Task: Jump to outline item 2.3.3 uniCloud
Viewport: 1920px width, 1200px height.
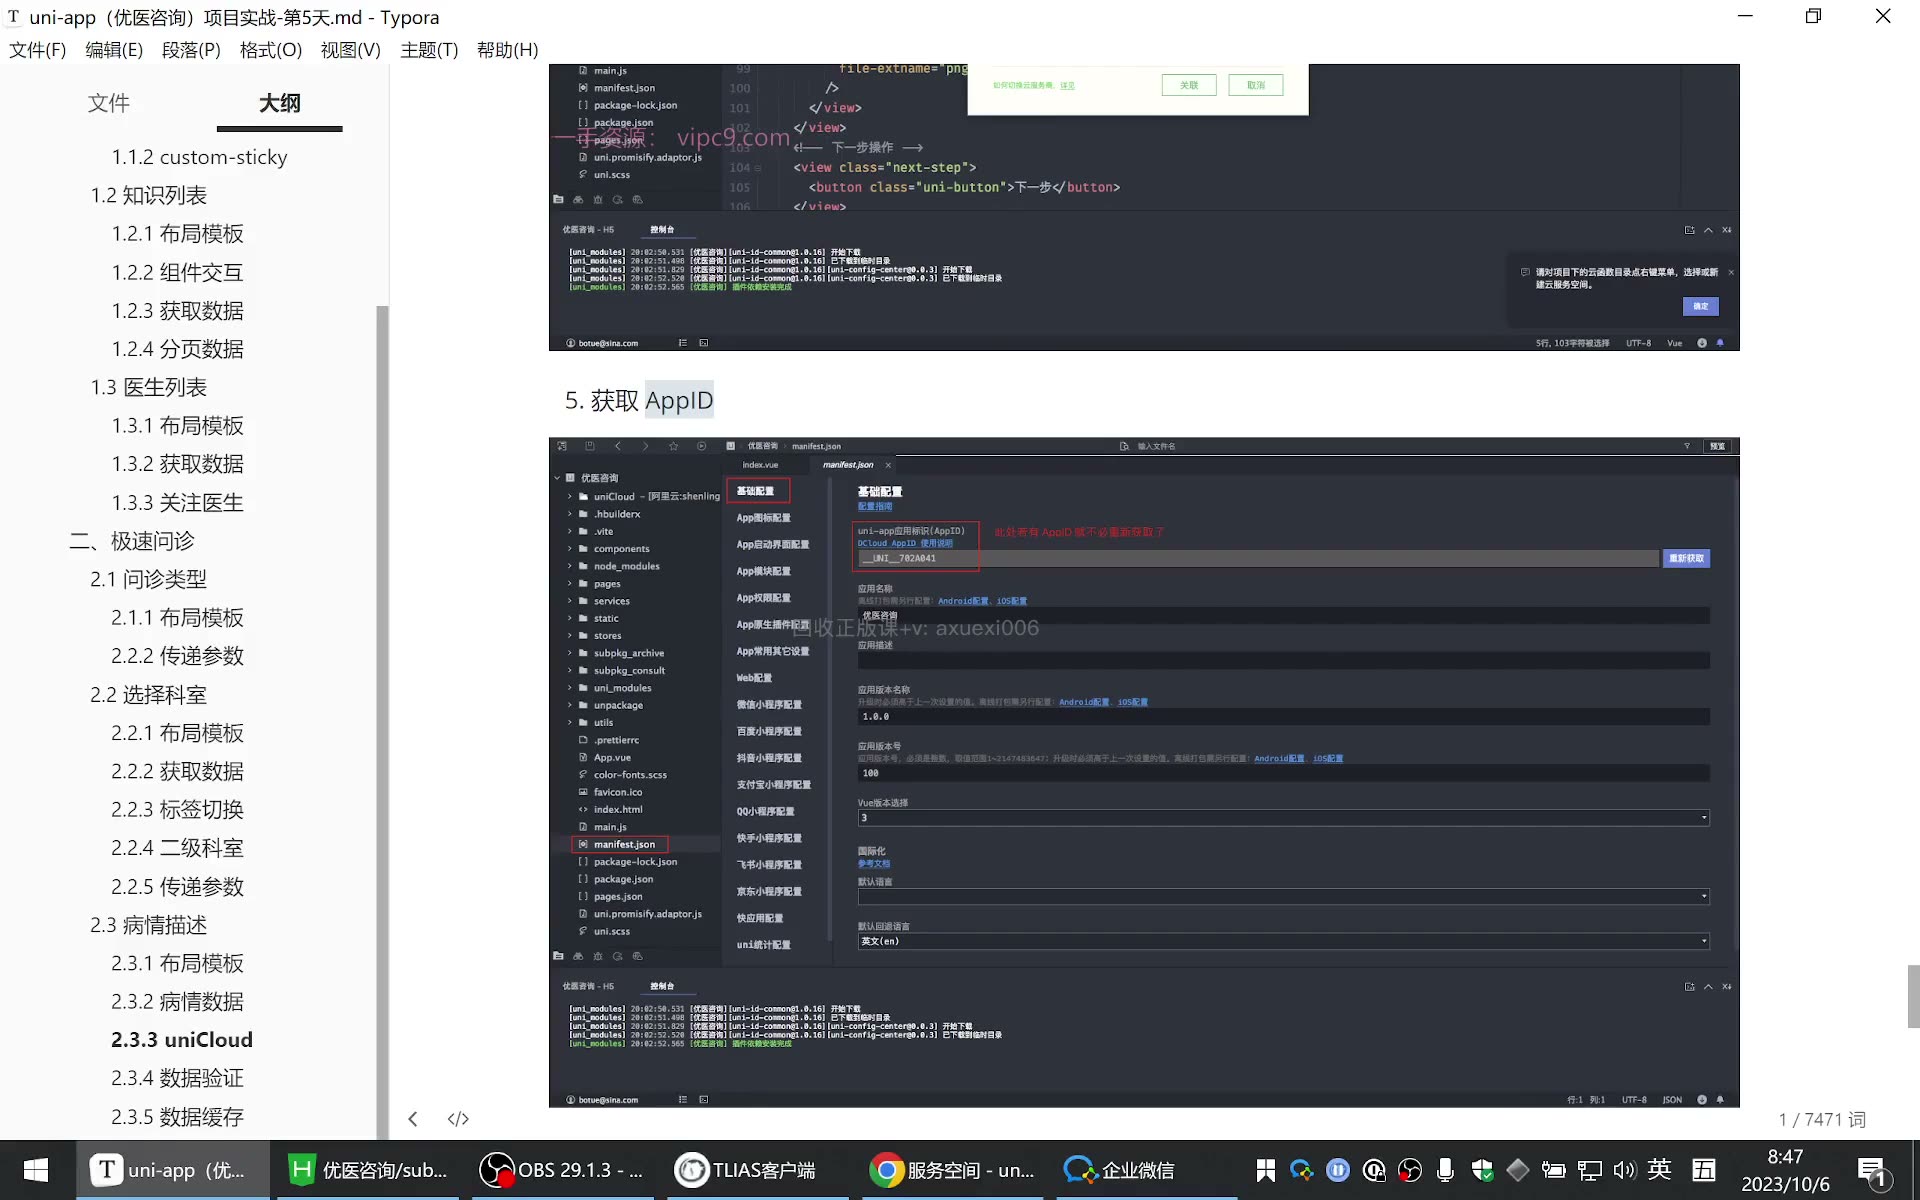Action: 181,1040
